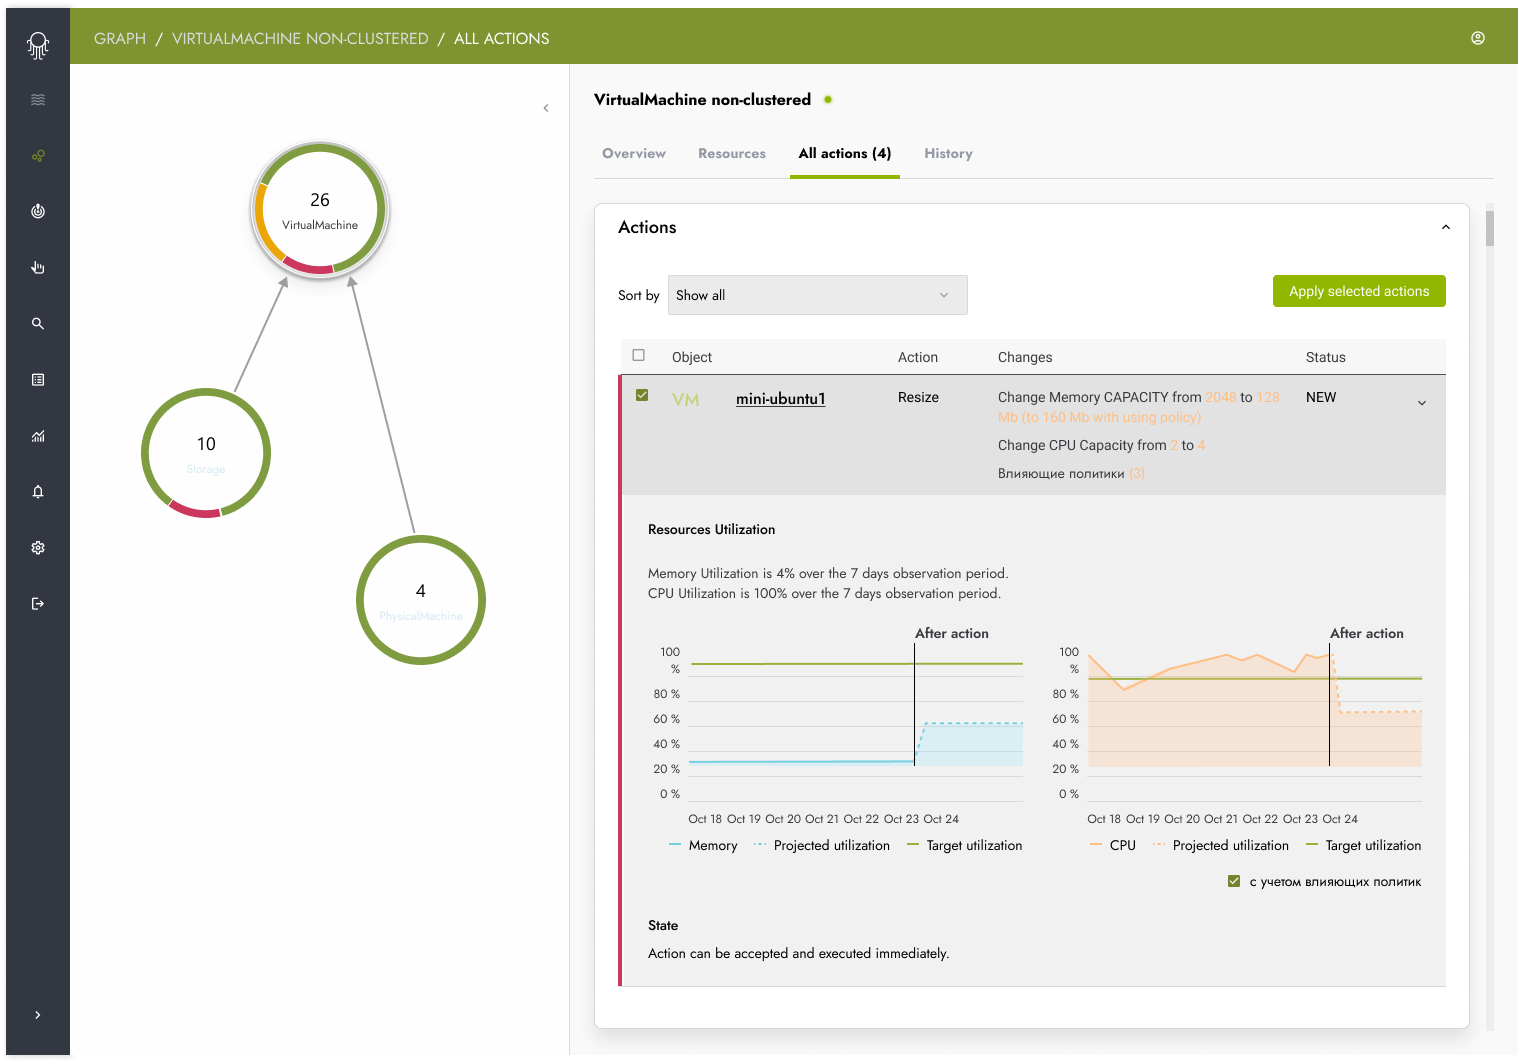Click the hand pointer icon in sidebar

pos(38,268)
